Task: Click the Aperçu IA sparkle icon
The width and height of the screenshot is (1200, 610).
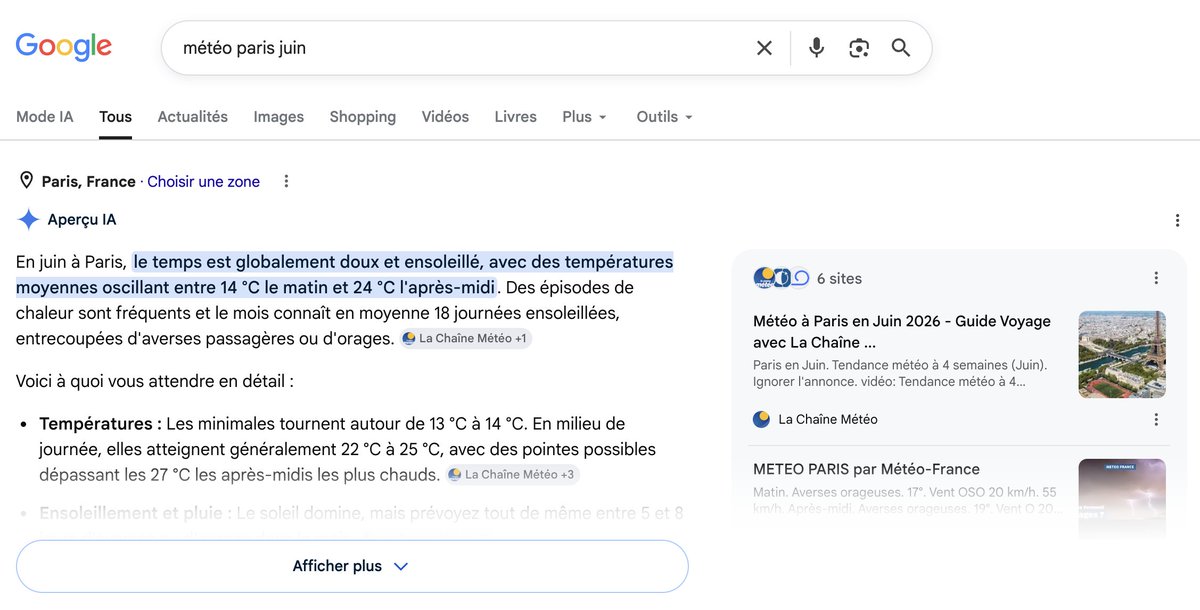Action: 28,220
